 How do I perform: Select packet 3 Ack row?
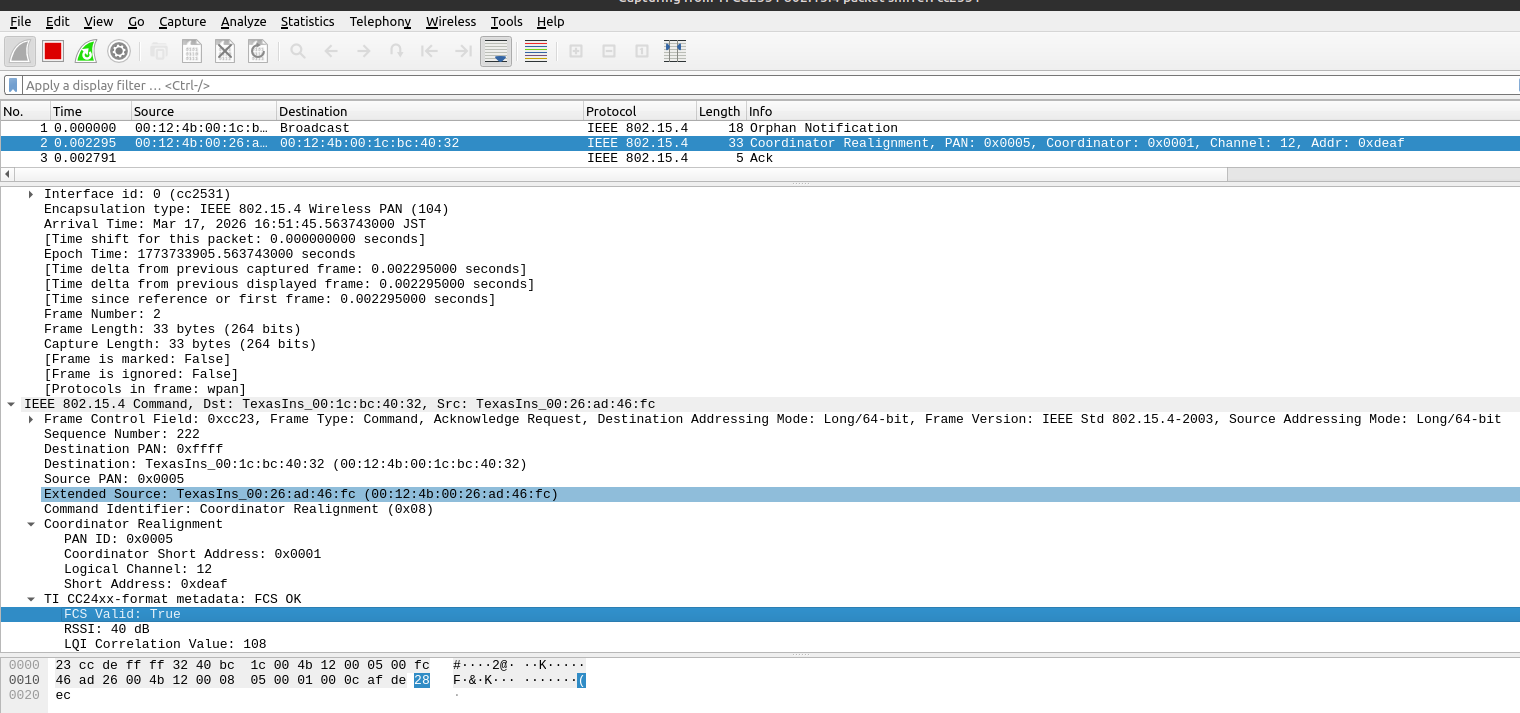coord(760,158)
